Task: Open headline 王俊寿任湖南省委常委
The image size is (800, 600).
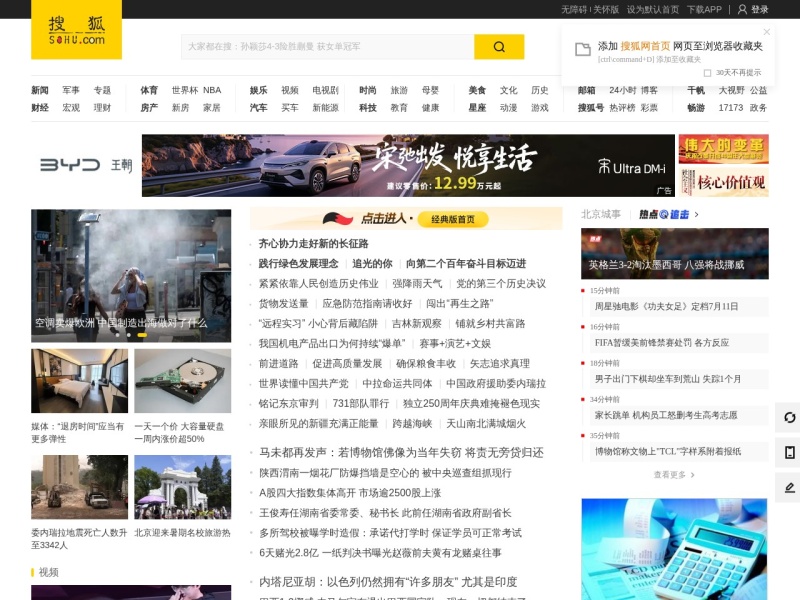Action: pyautogui.click(x=385, y=513)
